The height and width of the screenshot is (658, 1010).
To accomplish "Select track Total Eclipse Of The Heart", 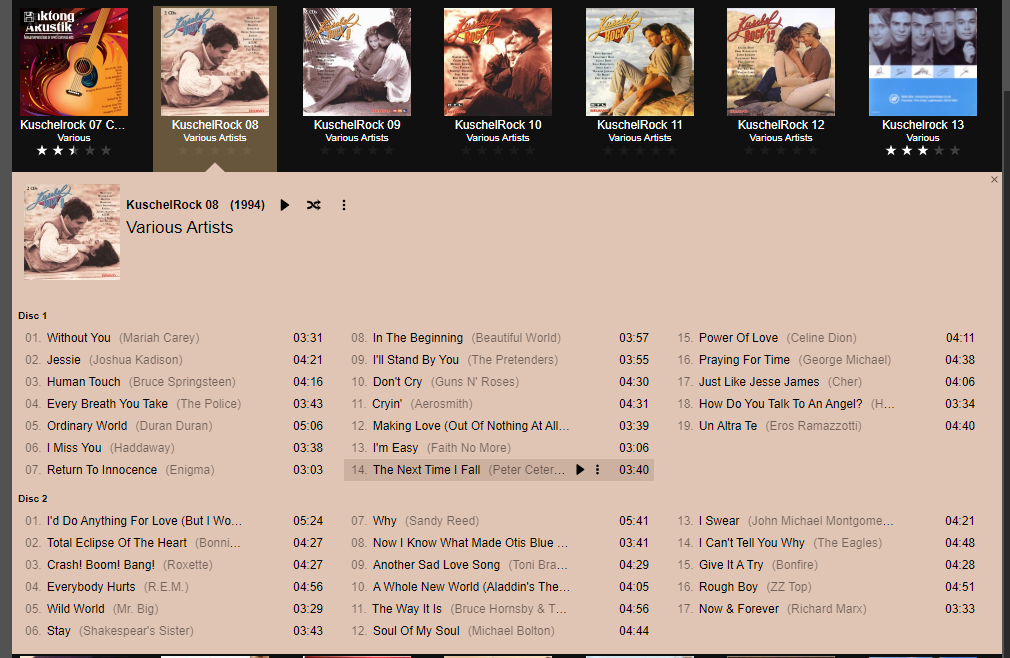I will click(173, 543).
